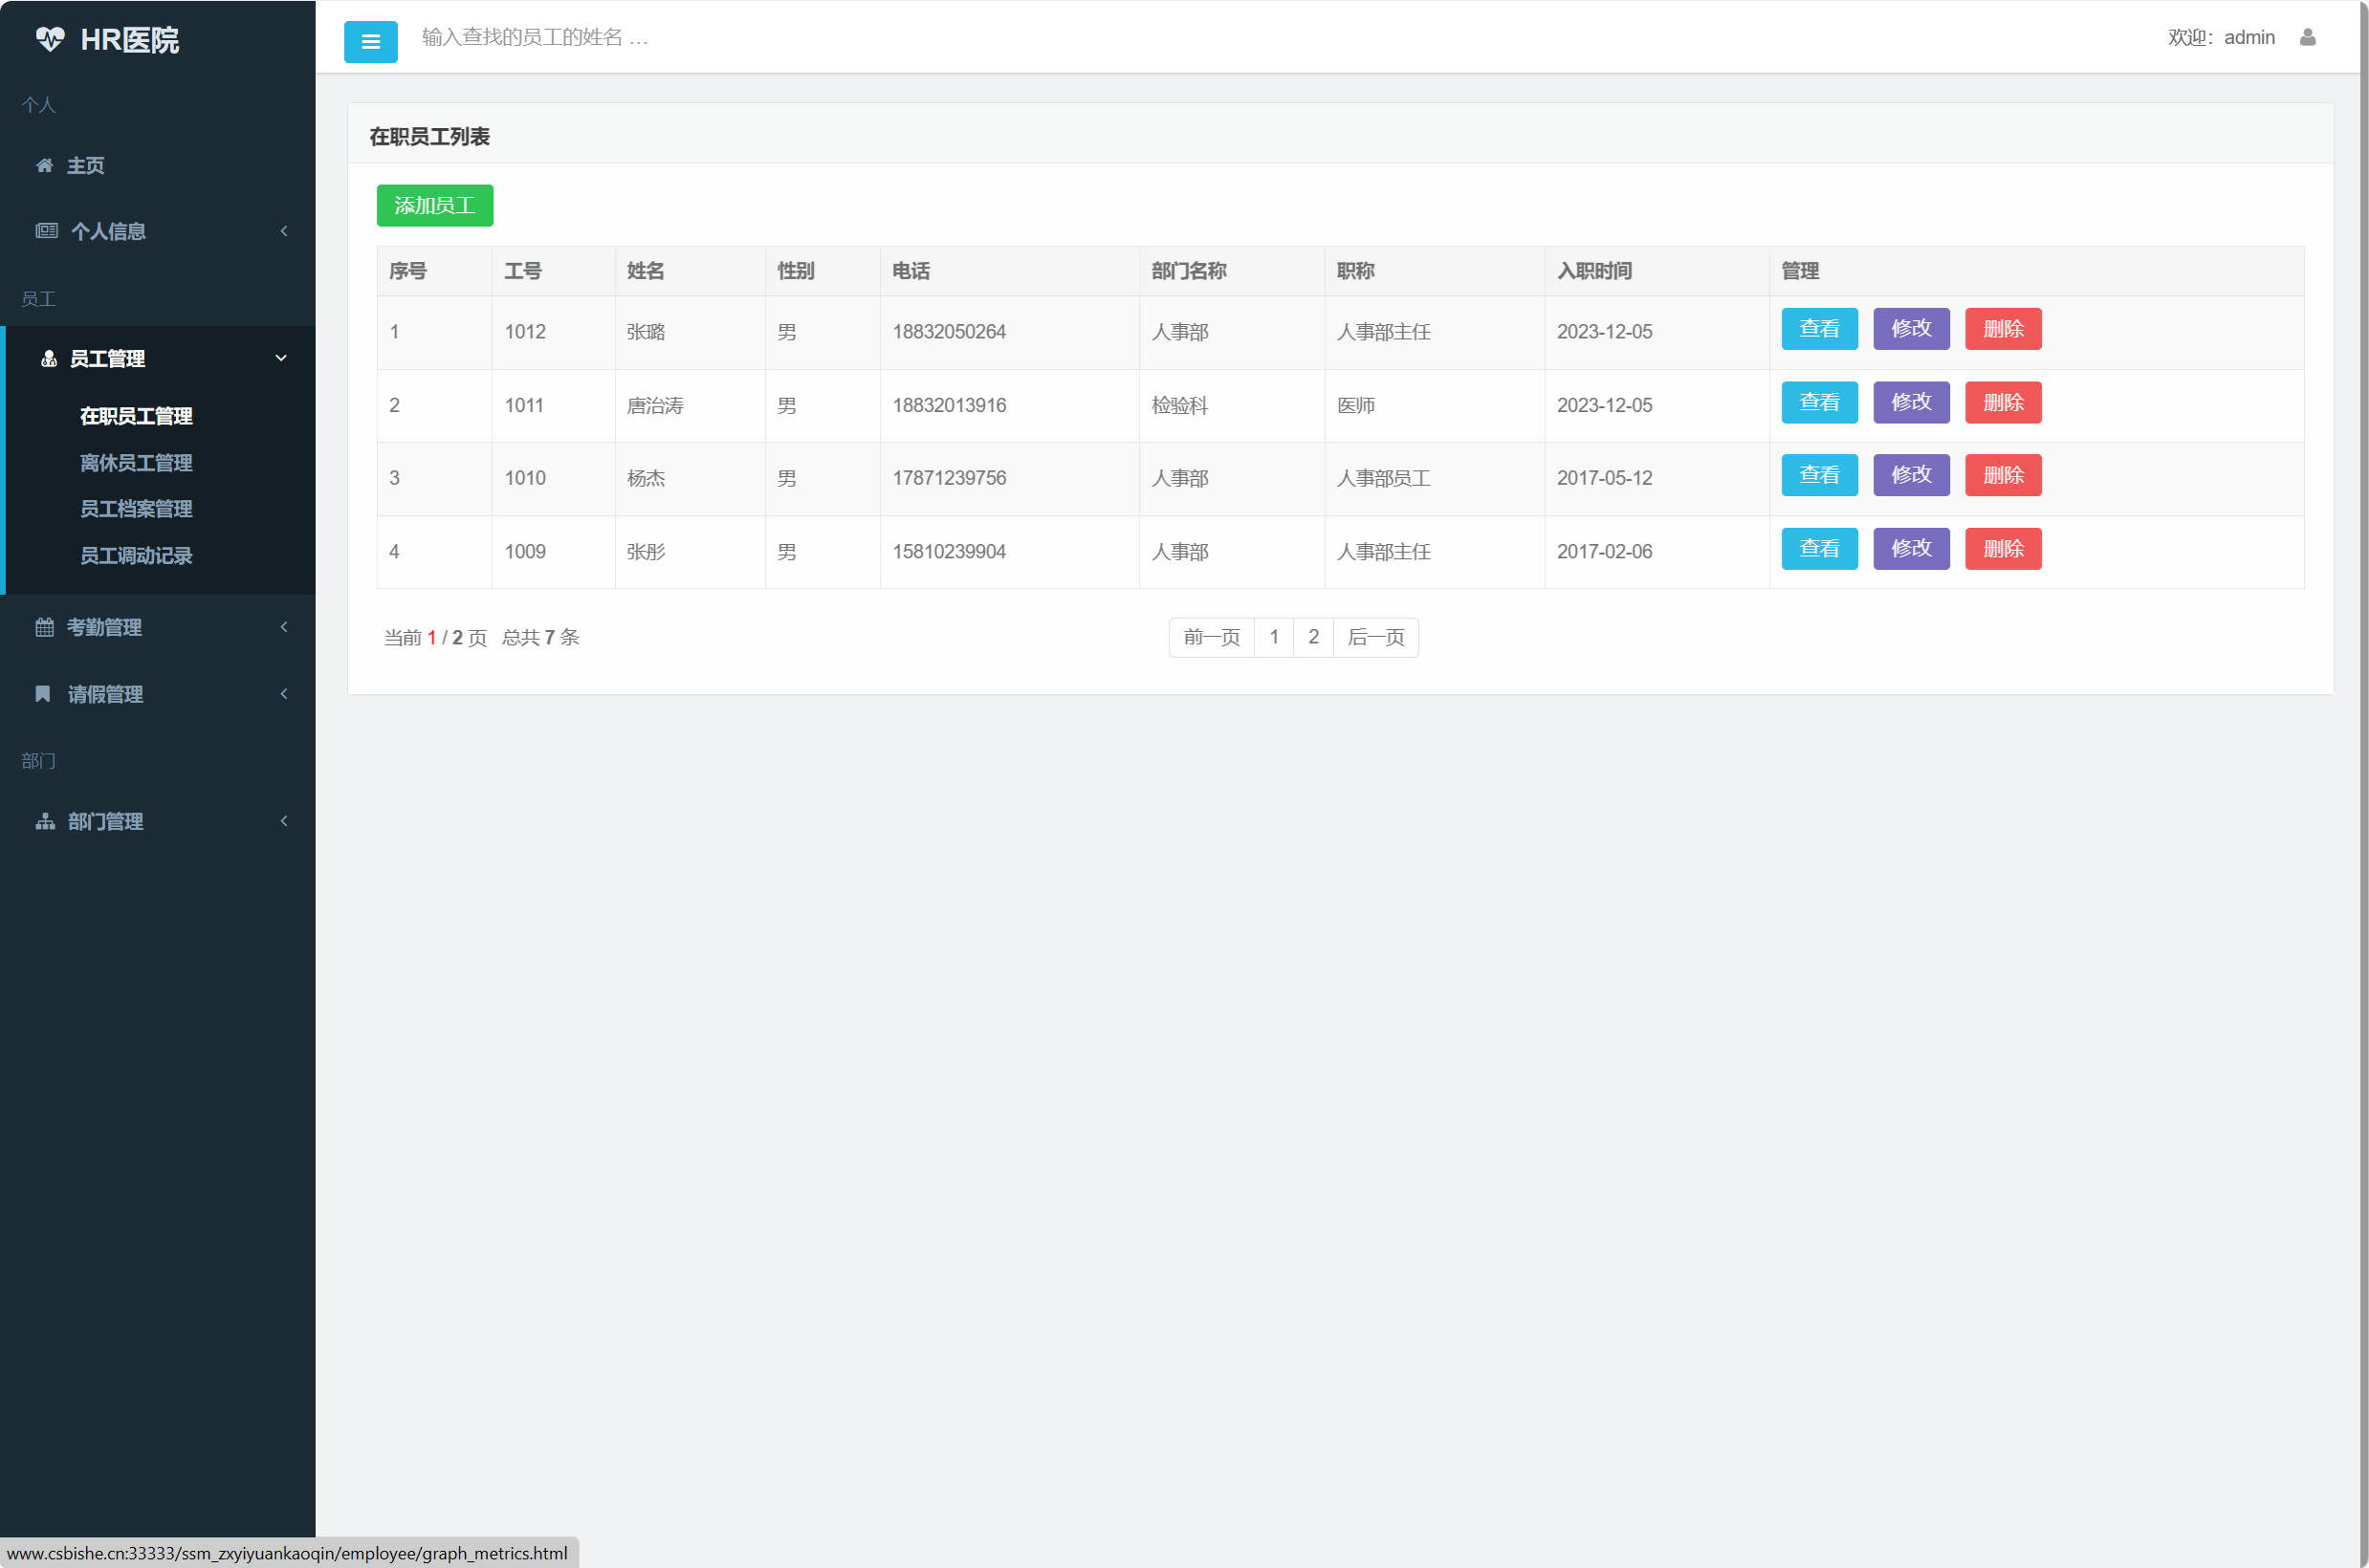Click the green 添加员工 button
Image resolution: width=2369 pixels, height=1568 pixels.
(x=434, y=205)
